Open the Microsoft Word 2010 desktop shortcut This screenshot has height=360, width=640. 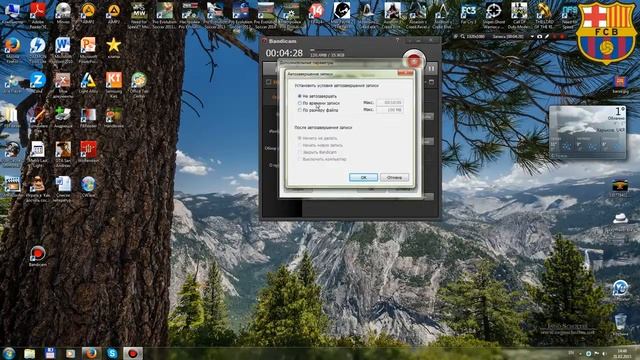(x=63, y=50)
